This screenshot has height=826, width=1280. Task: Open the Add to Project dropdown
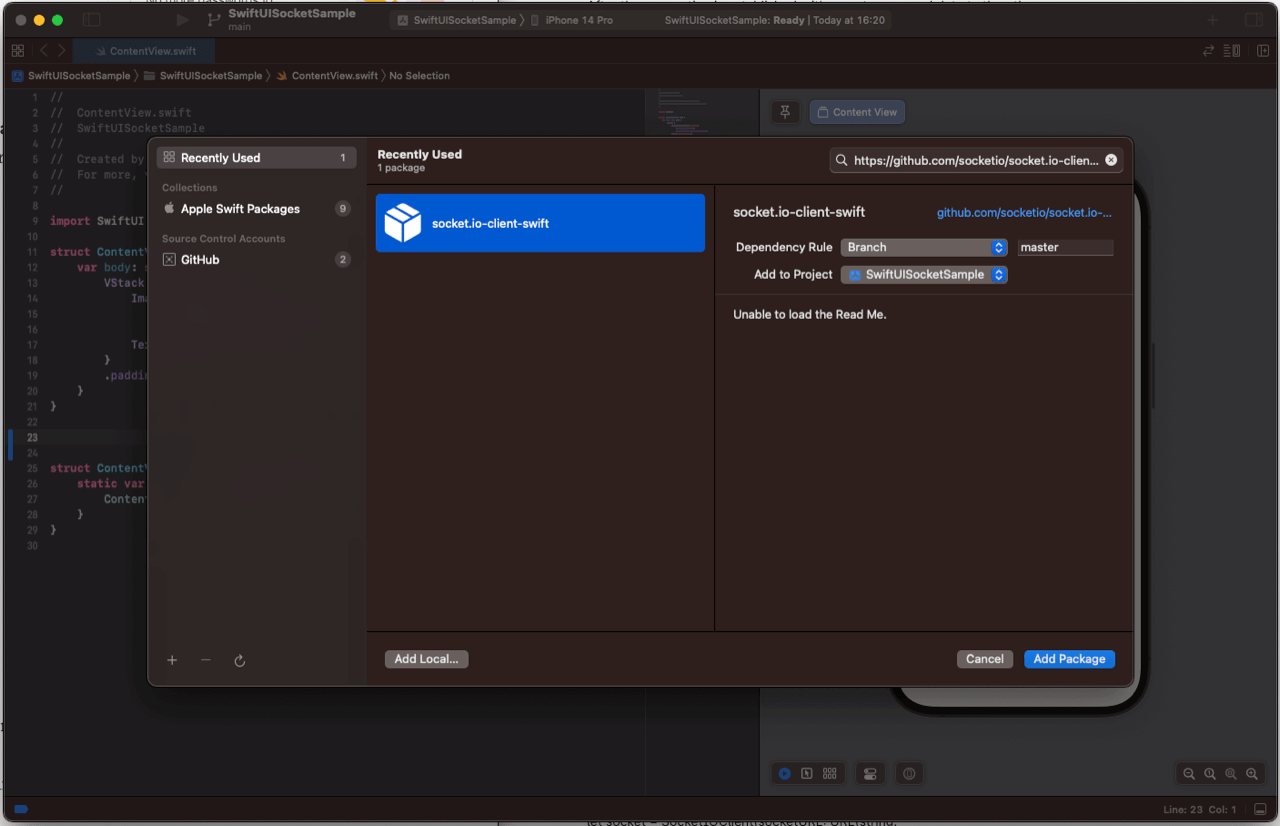[x=923, y=274]
